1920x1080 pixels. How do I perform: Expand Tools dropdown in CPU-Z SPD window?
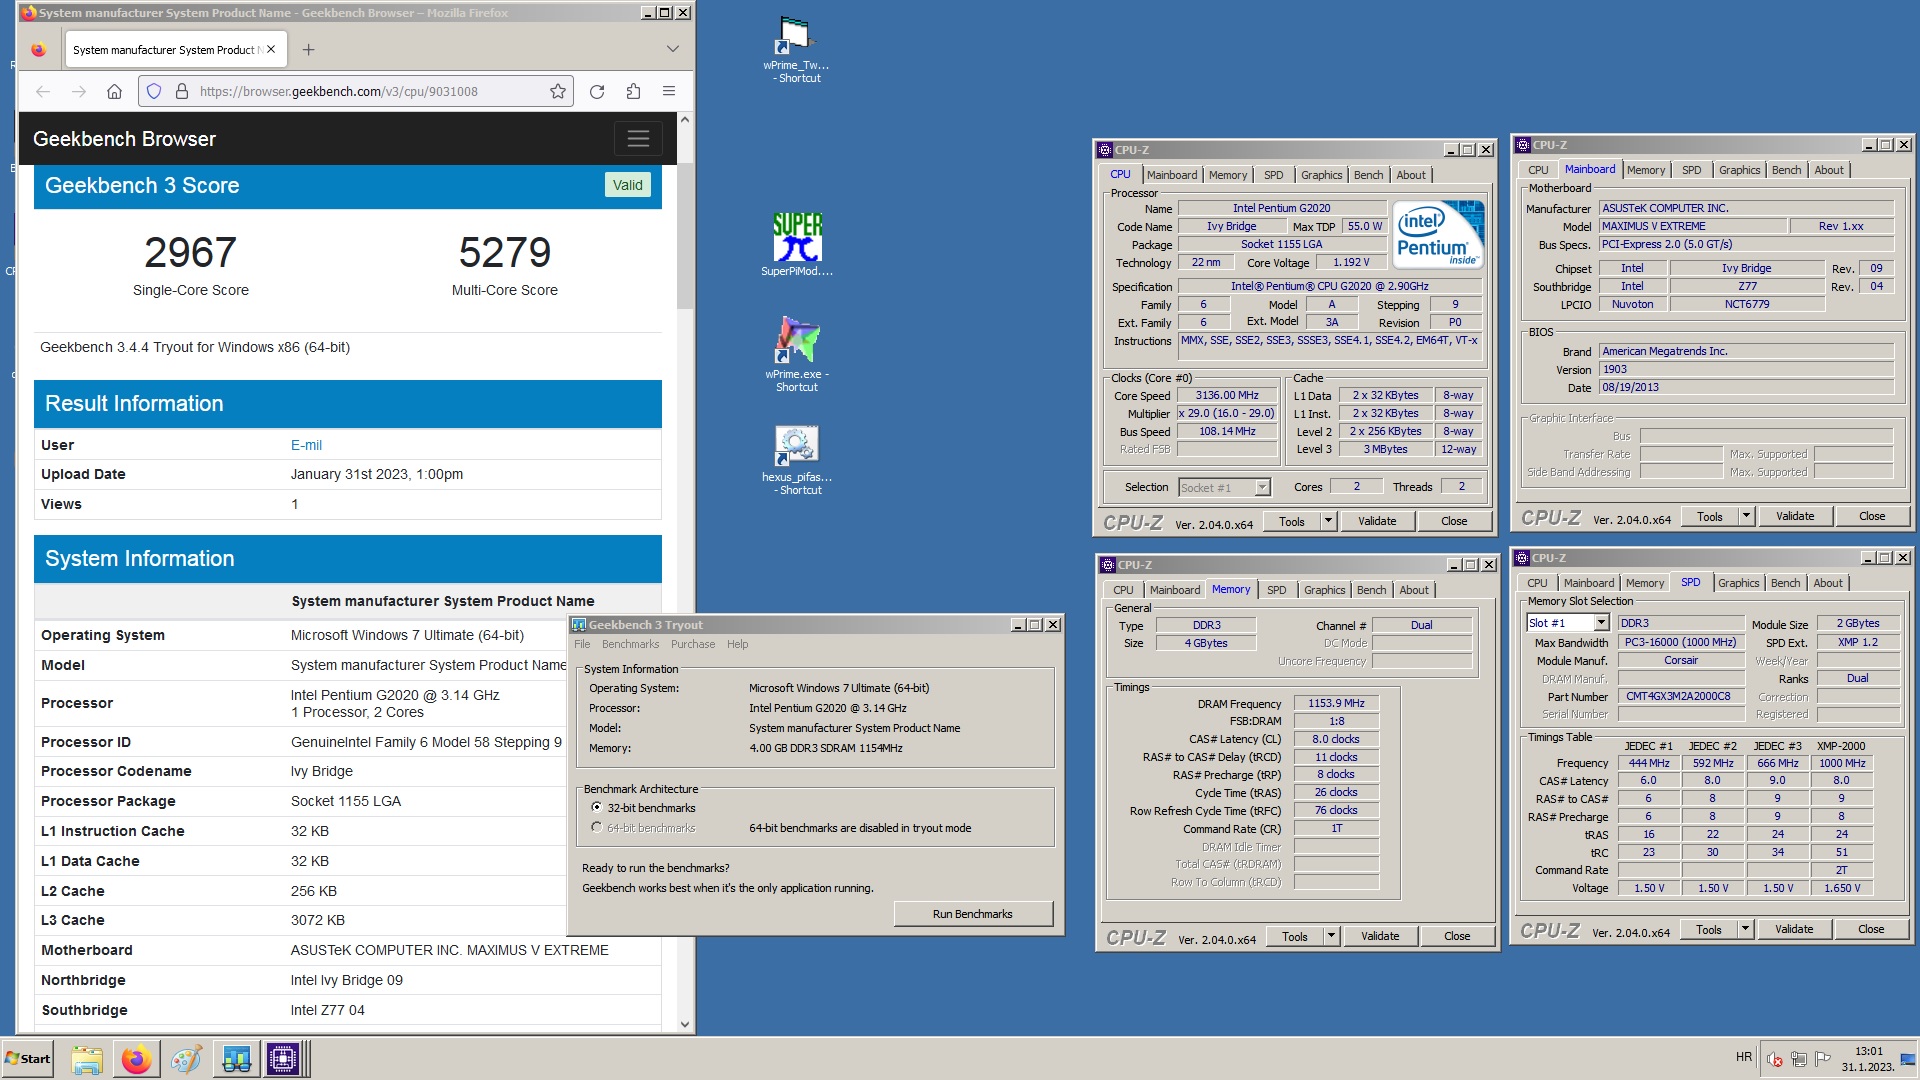[1745, 929]
